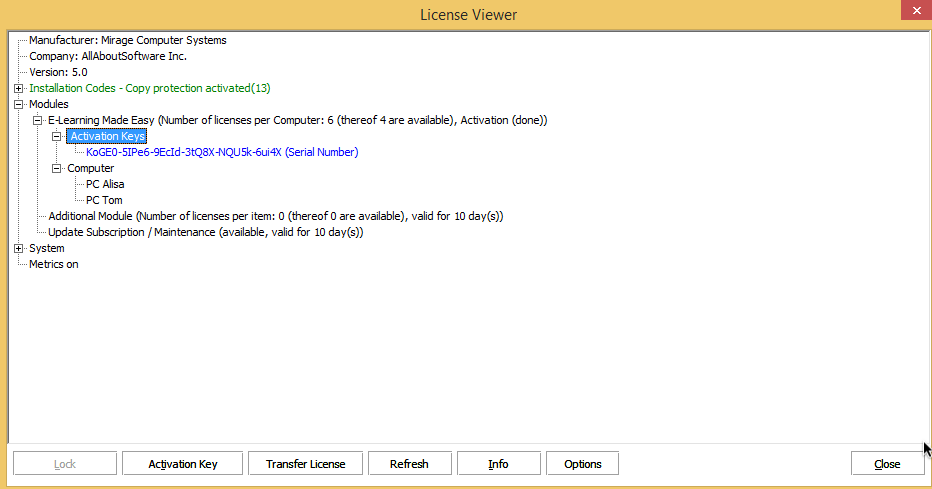Open the Info button
Image resolution: width=932 pixels, height=489 pixels.
tap(499, 464)
